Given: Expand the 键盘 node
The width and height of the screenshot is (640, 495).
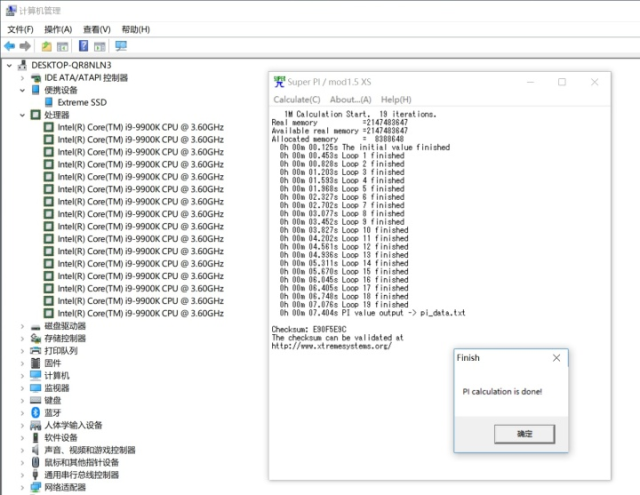Looking at the screenshot, I should pyautogui.click(x=22, y=400).
